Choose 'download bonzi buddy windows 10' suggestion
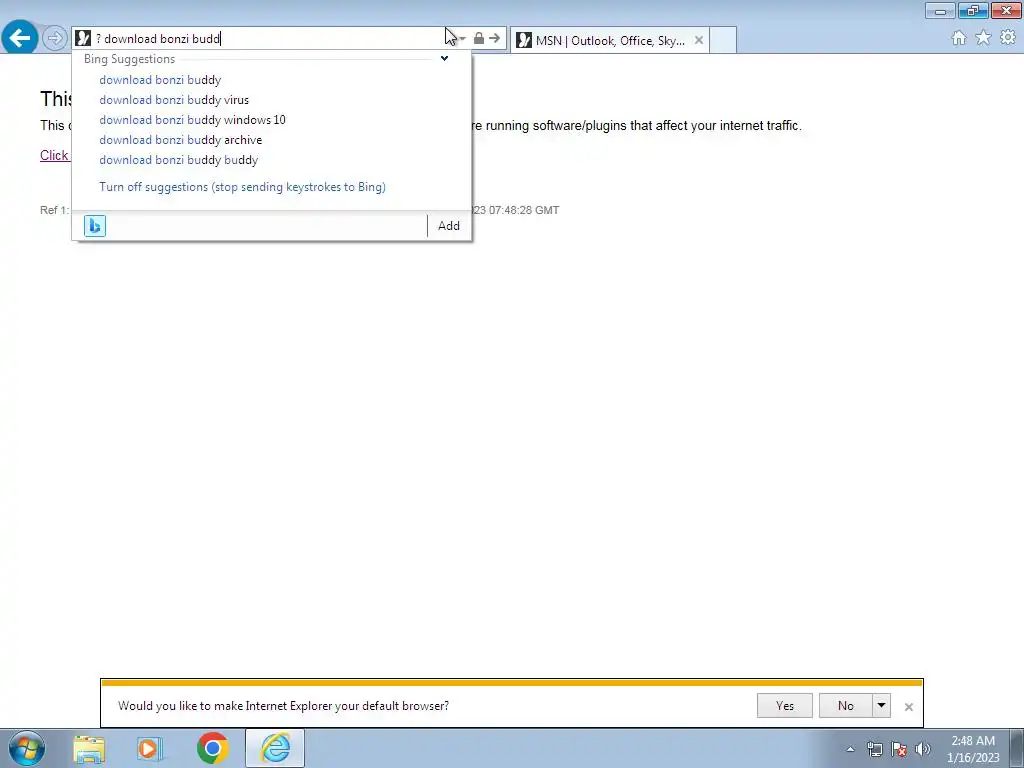This screenshot has height=768, width=1024. point(192,120)
